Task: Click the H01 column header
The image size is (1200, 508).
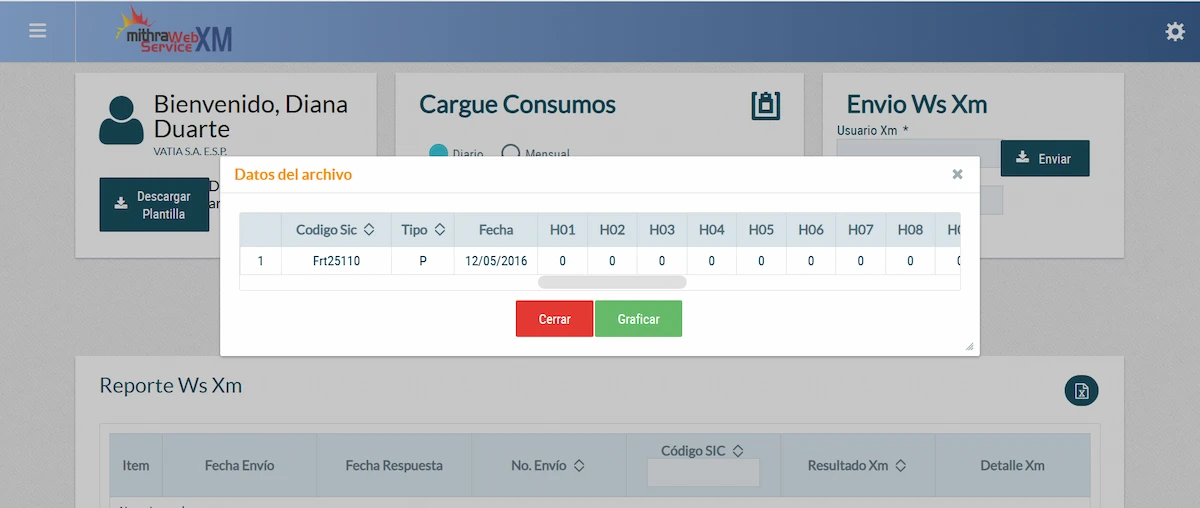Action: point(563,230)
